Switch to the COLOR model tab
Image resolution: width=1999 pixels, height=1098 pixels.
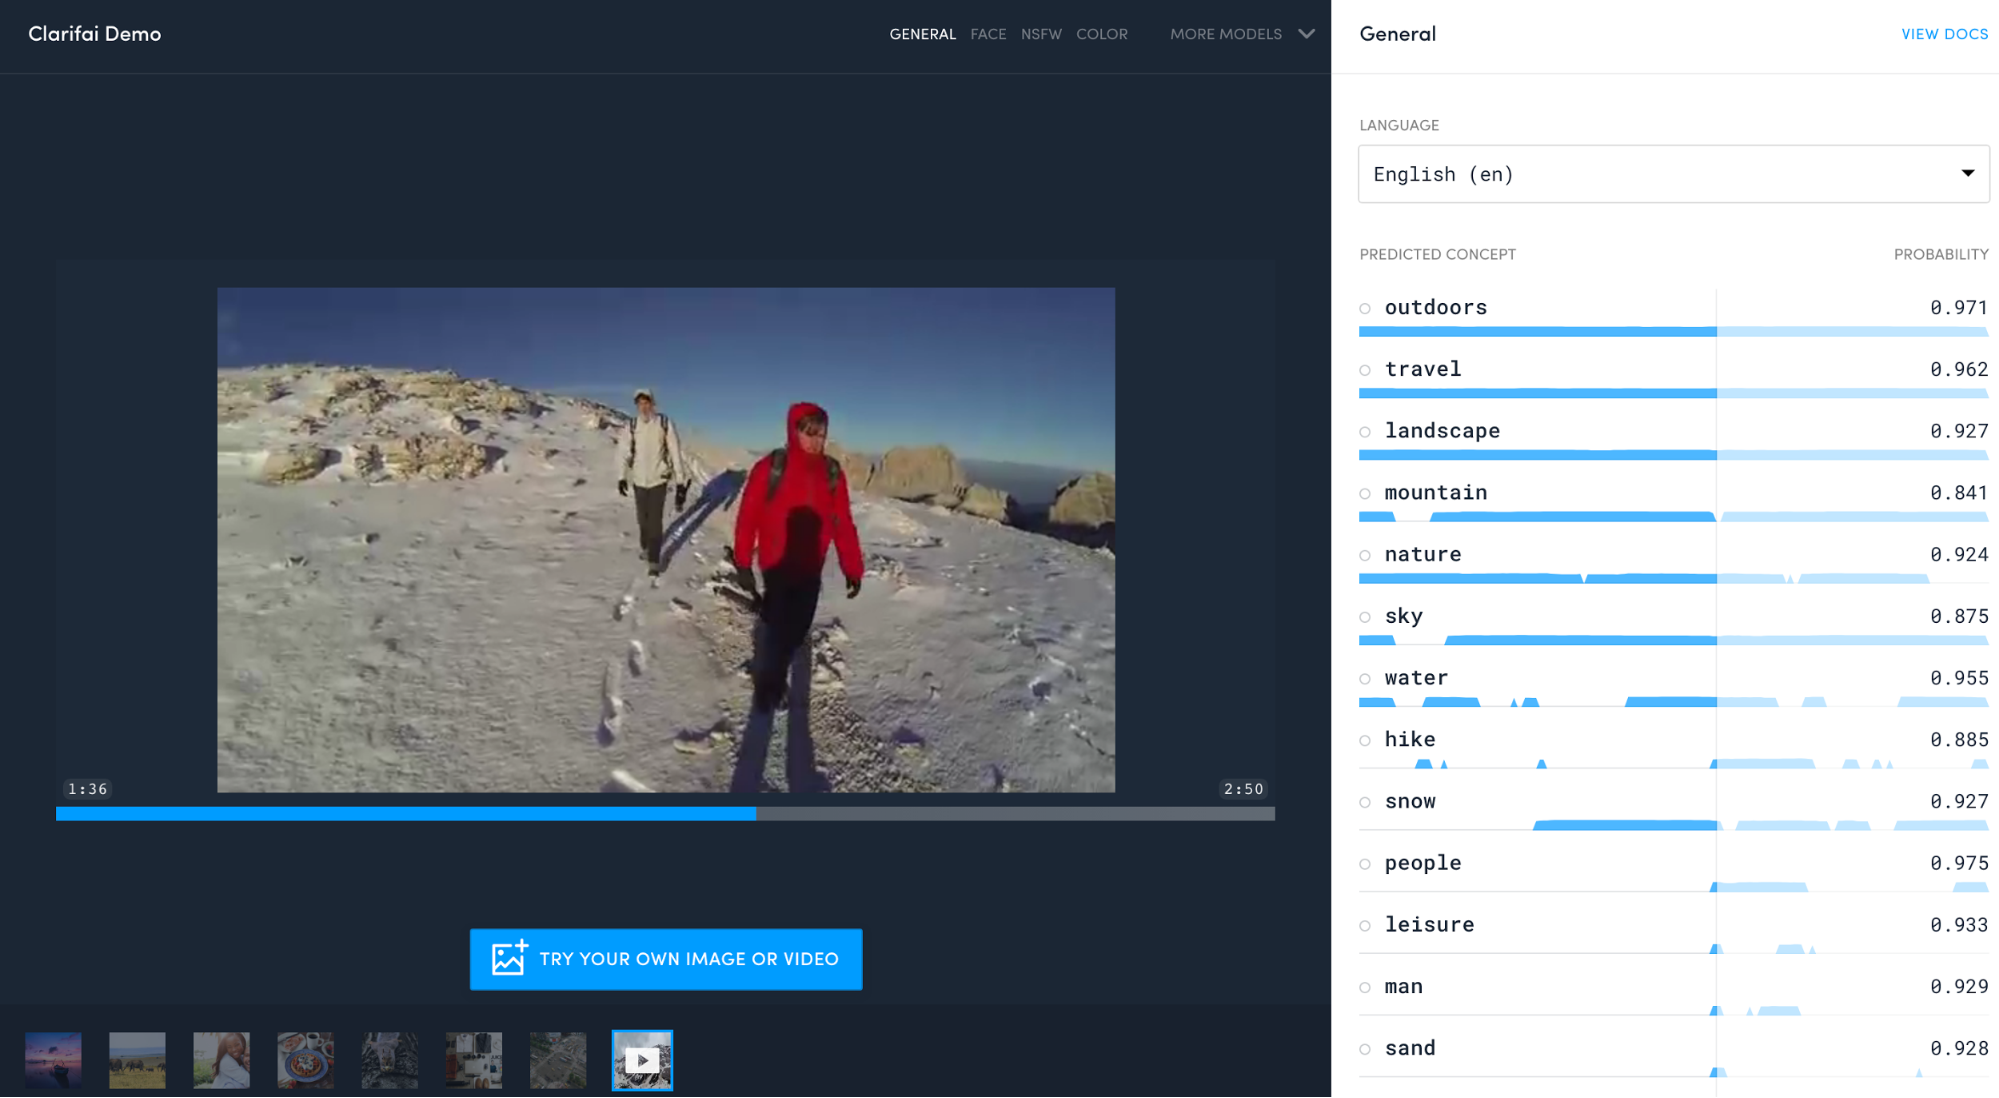tap(1101, 34)
